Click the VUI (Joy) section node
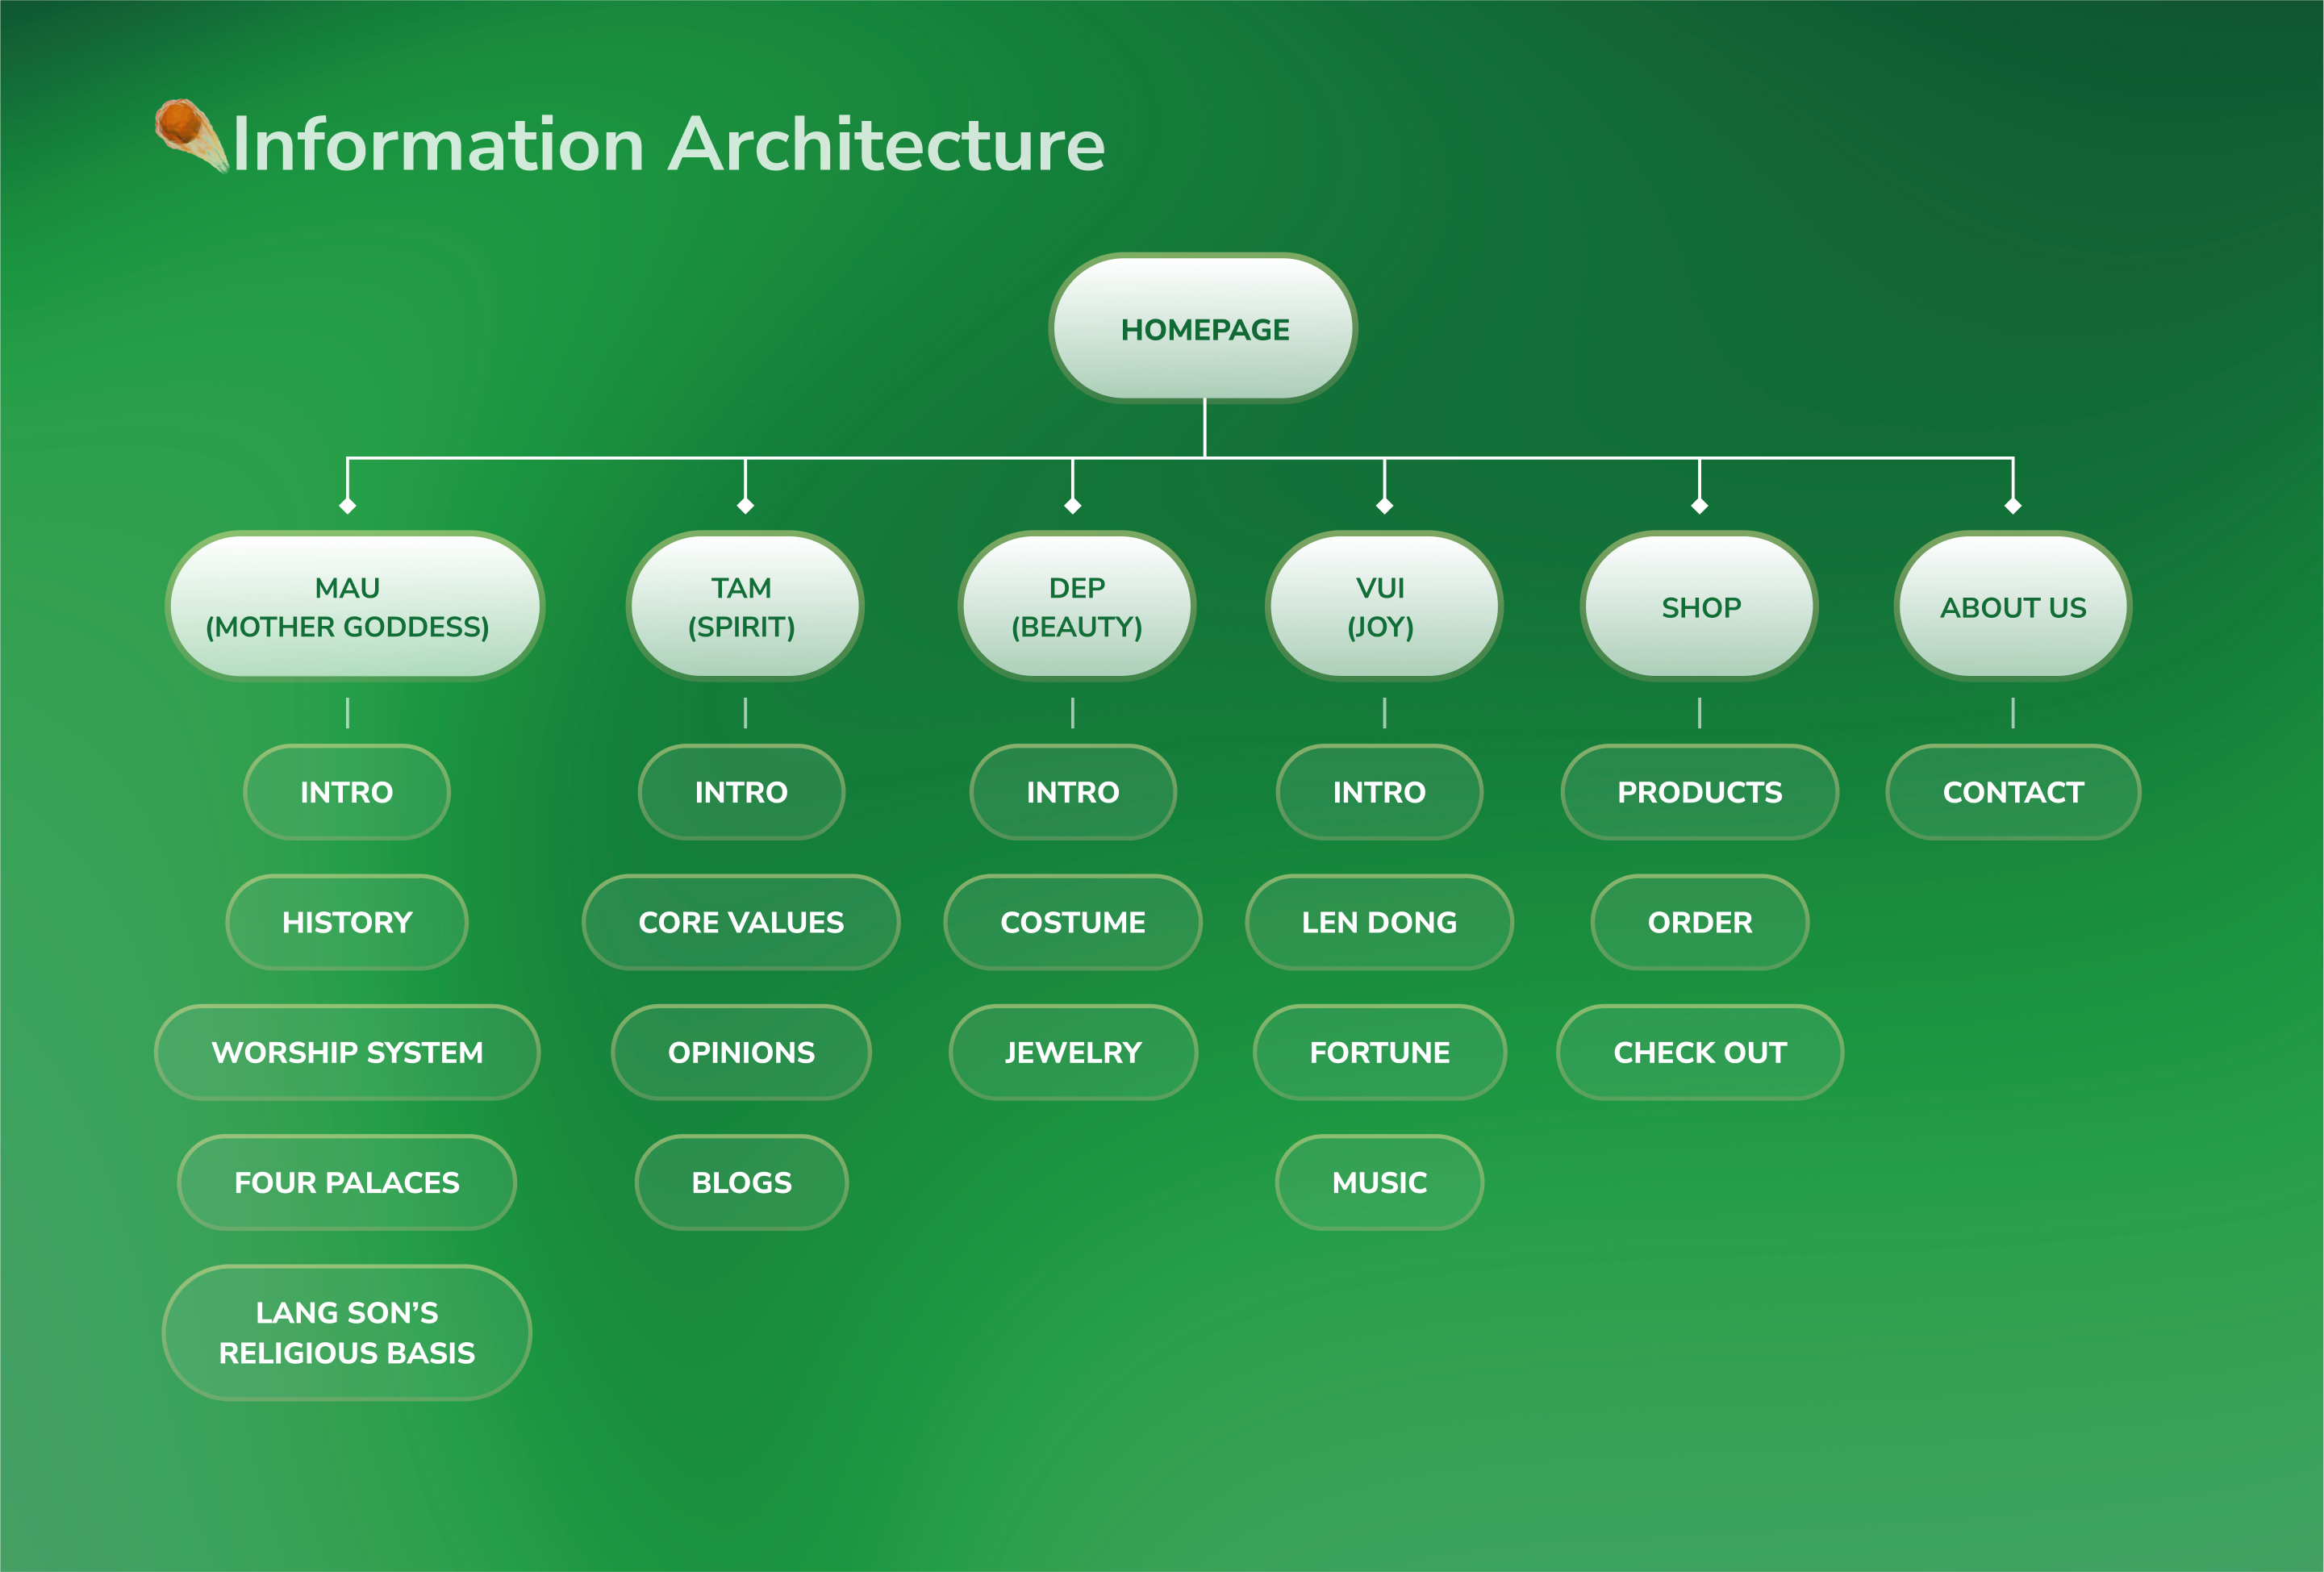The width and height of the screenshot is (2324, 1572). click(1383, 607)
